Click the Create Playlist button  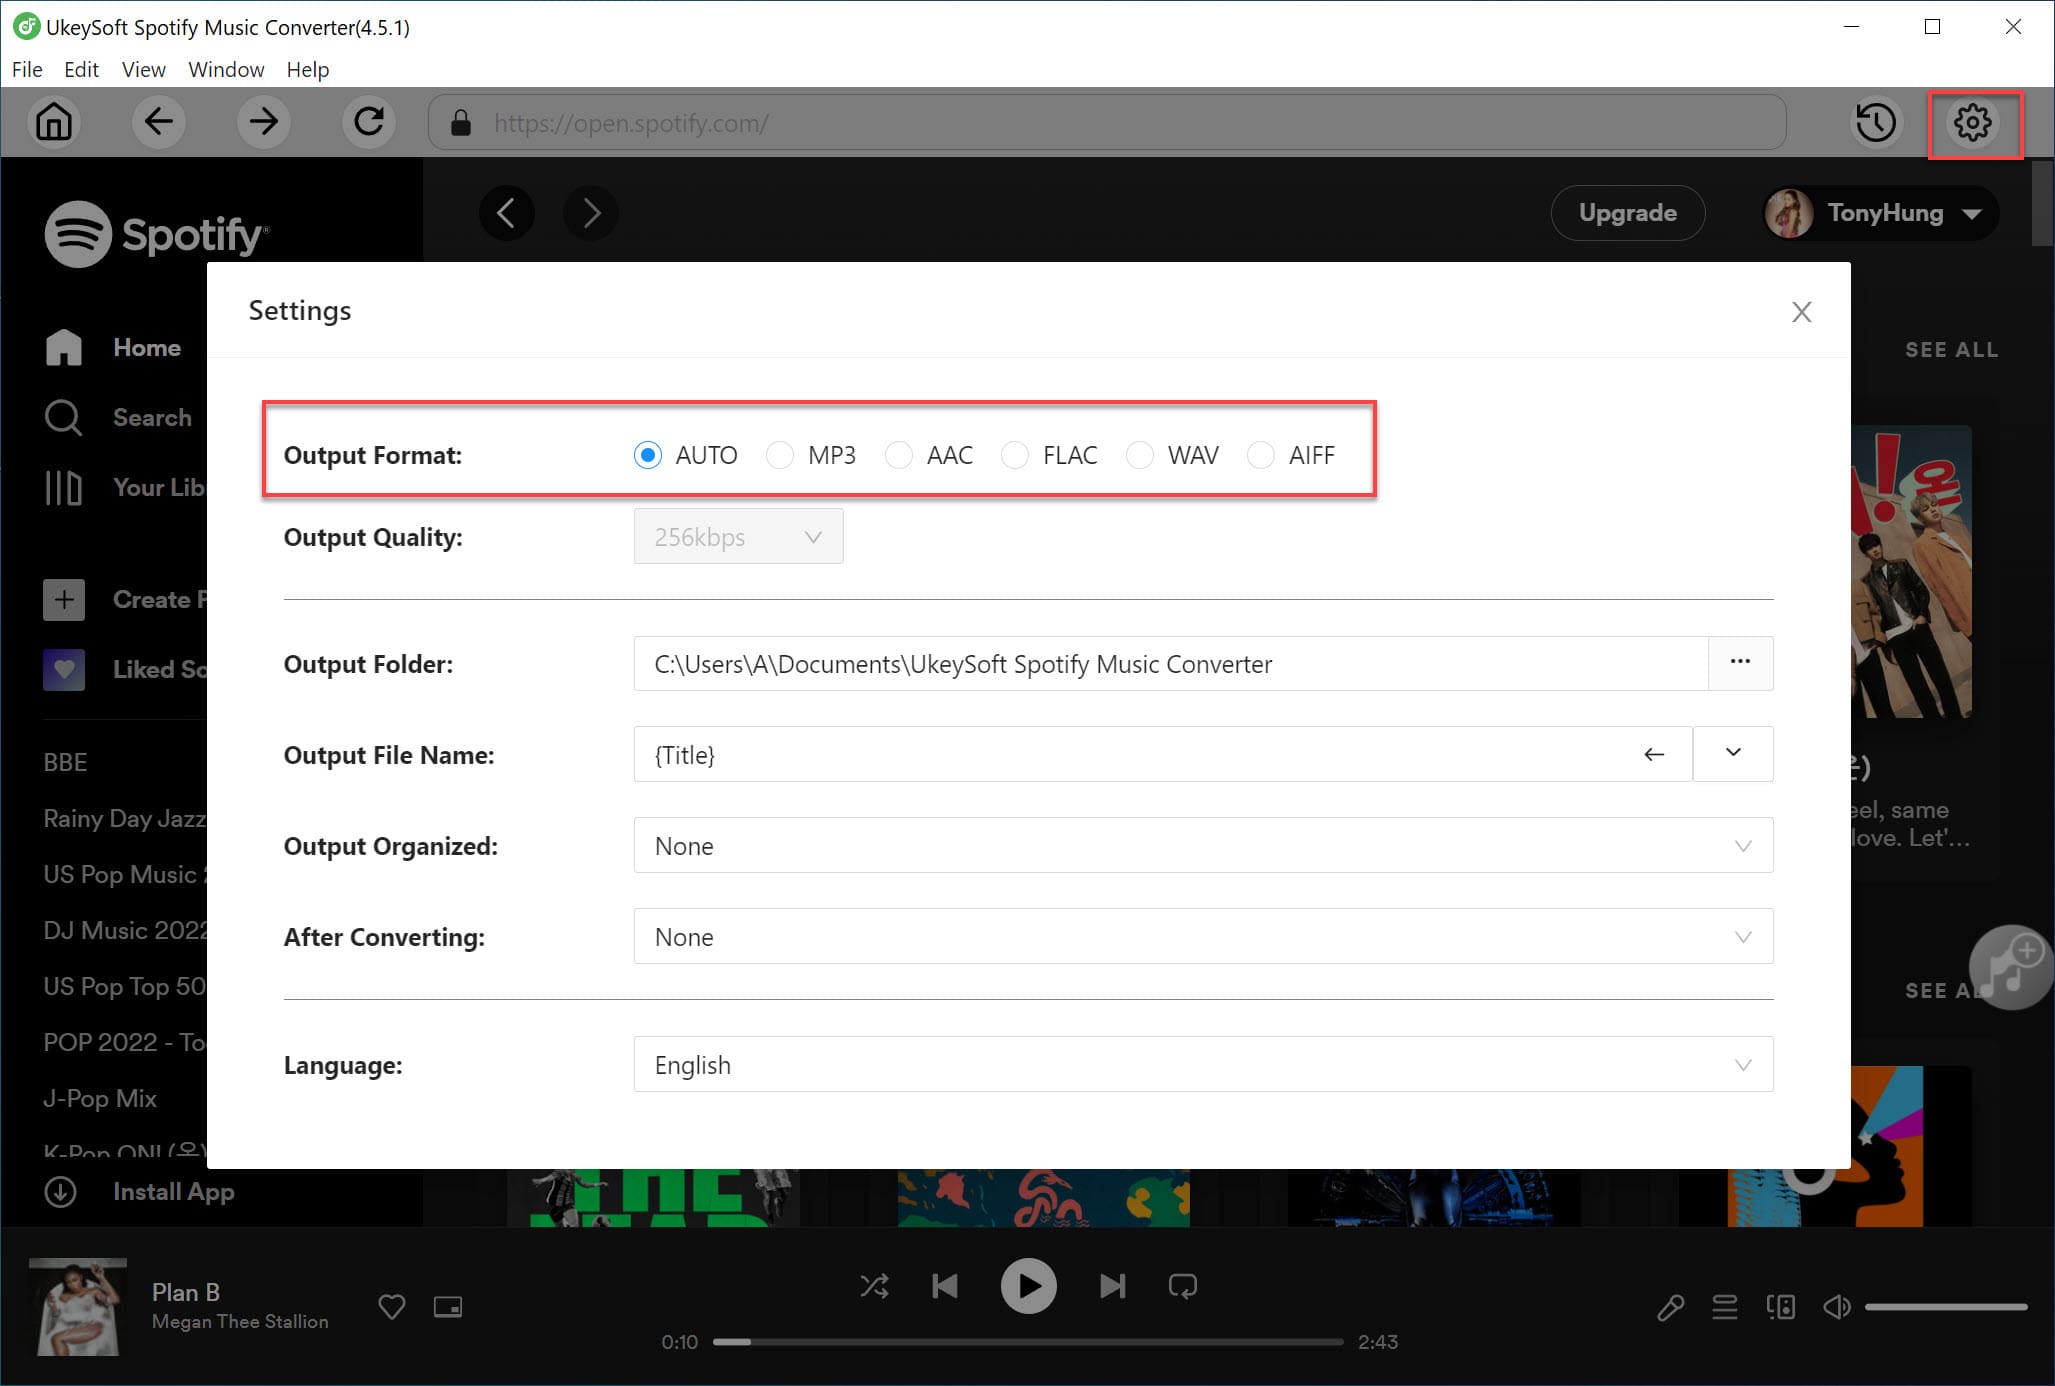[x=62, y=599]
